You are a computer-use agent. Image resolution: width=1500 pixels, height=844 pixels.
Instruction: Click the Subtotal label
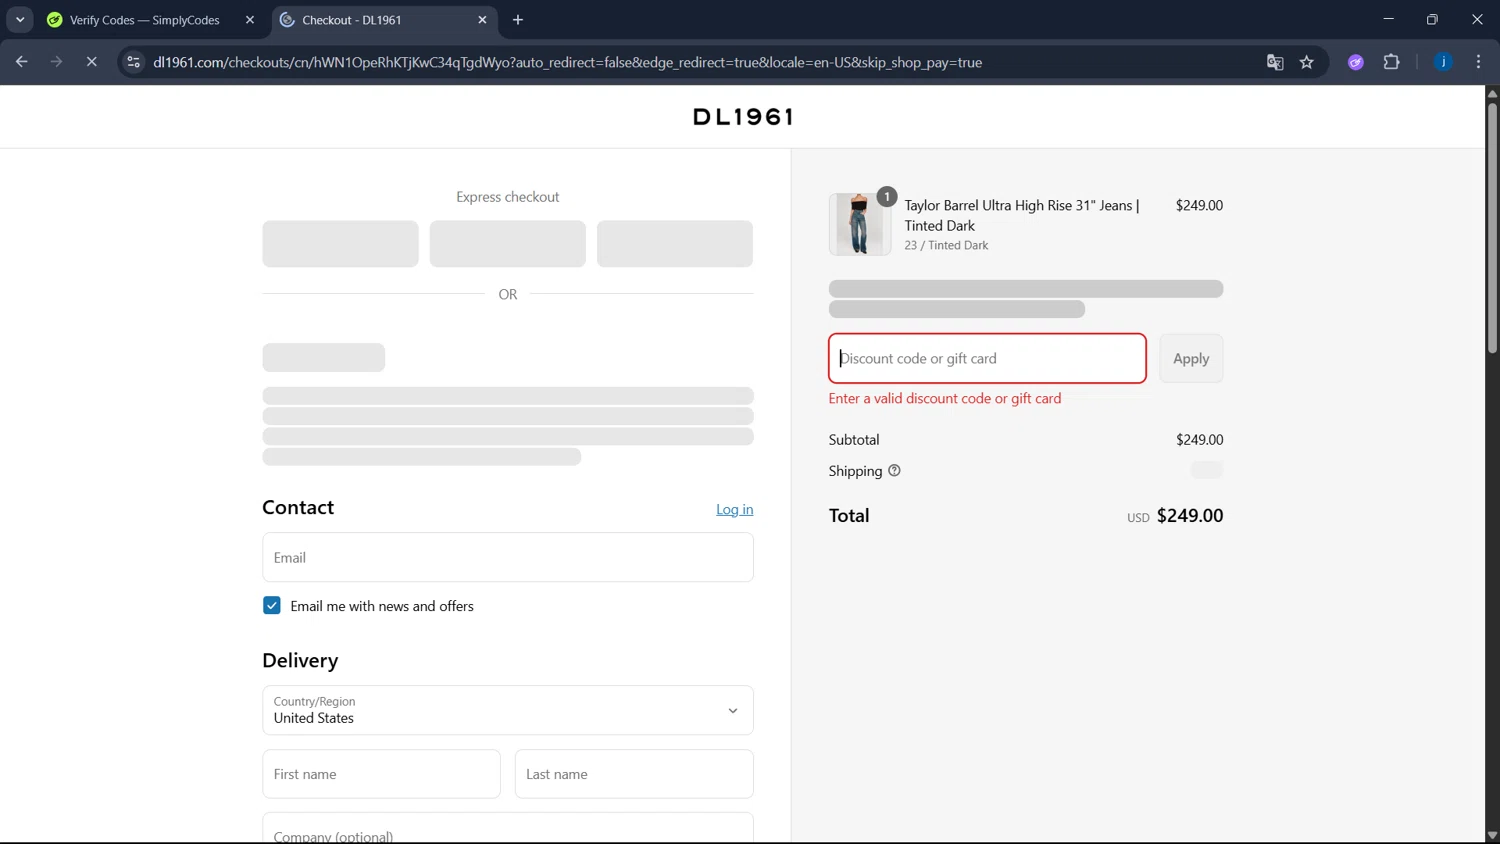tap(854, 440)
